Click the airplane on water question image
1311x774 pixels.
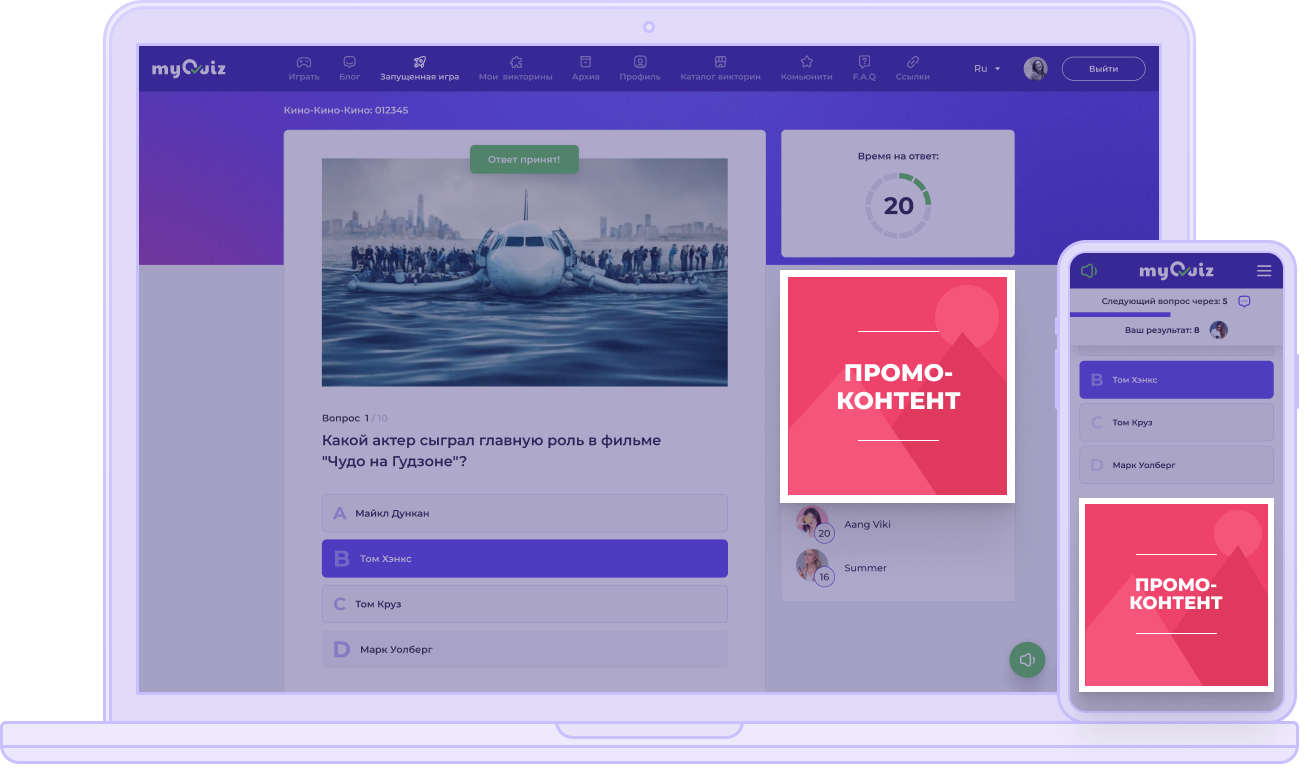[x=524, y=272]
